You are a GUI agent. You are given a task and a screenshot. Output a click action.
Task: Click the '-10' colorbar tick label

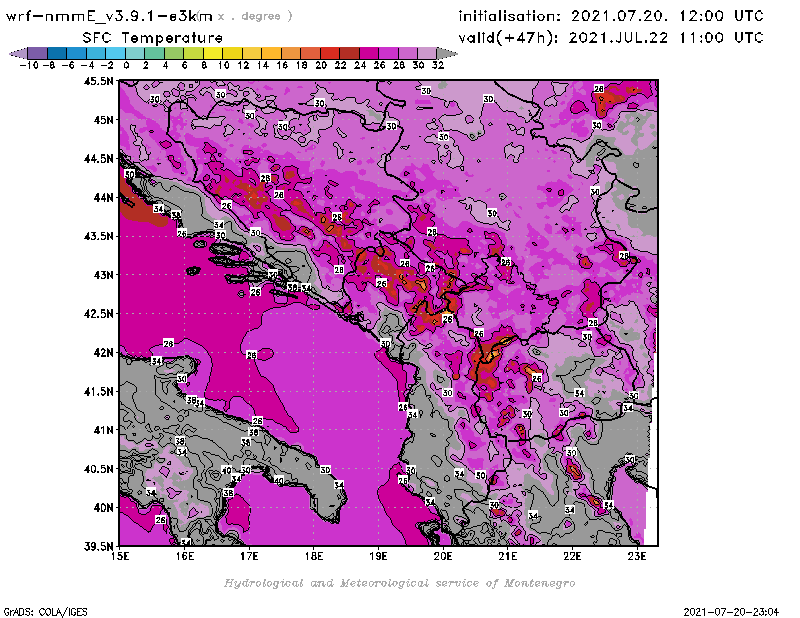click(x=29, y=65)
